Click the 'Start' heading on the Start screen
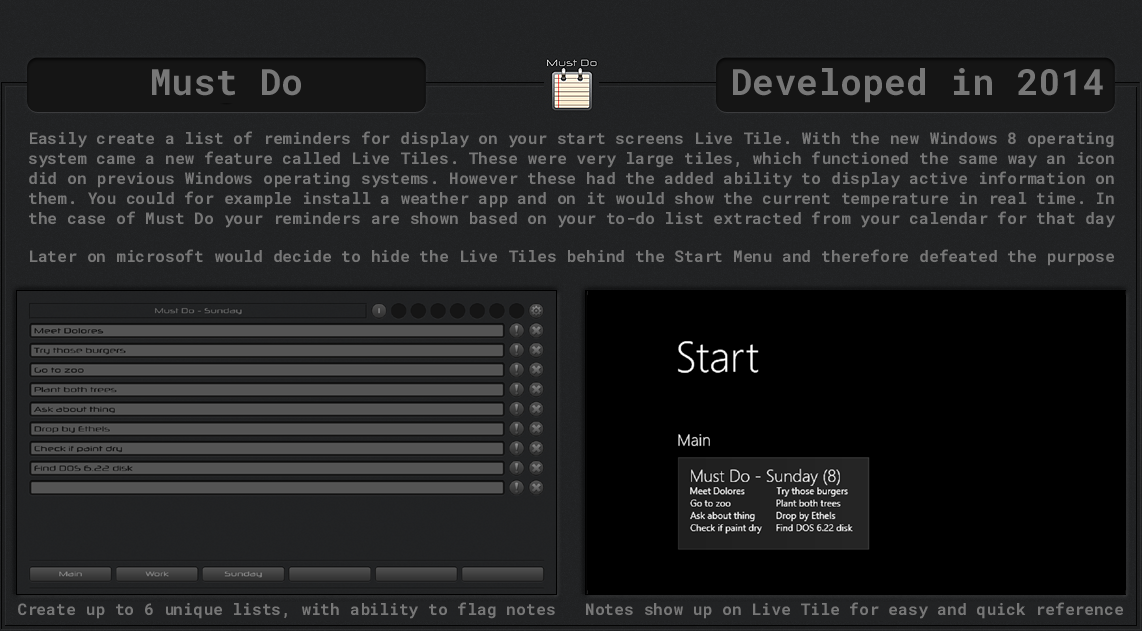The height and width of the screenshot is (631, 1142). click(x=717, y=358)
